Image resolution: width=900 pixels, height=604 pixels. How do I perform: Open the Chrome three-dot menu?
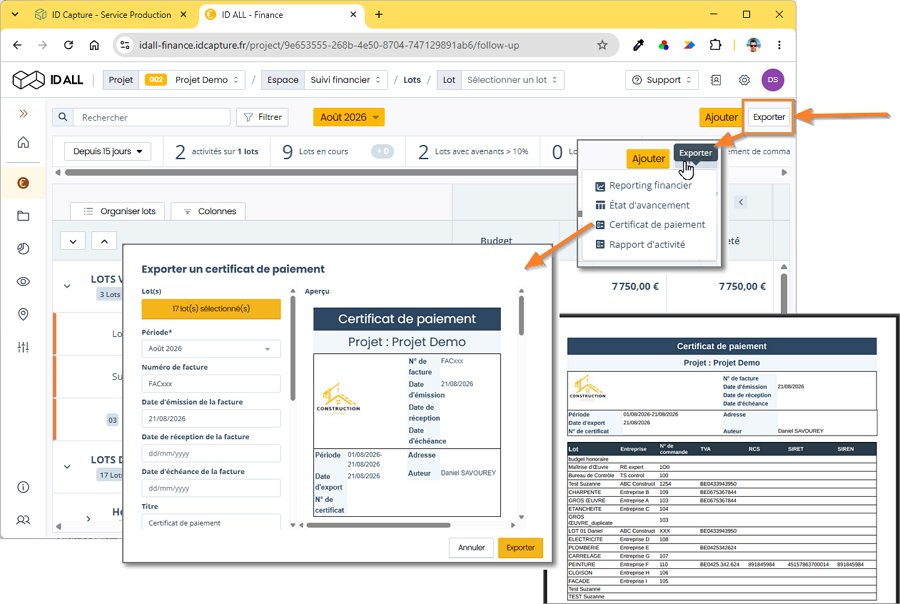click(779, 45)
